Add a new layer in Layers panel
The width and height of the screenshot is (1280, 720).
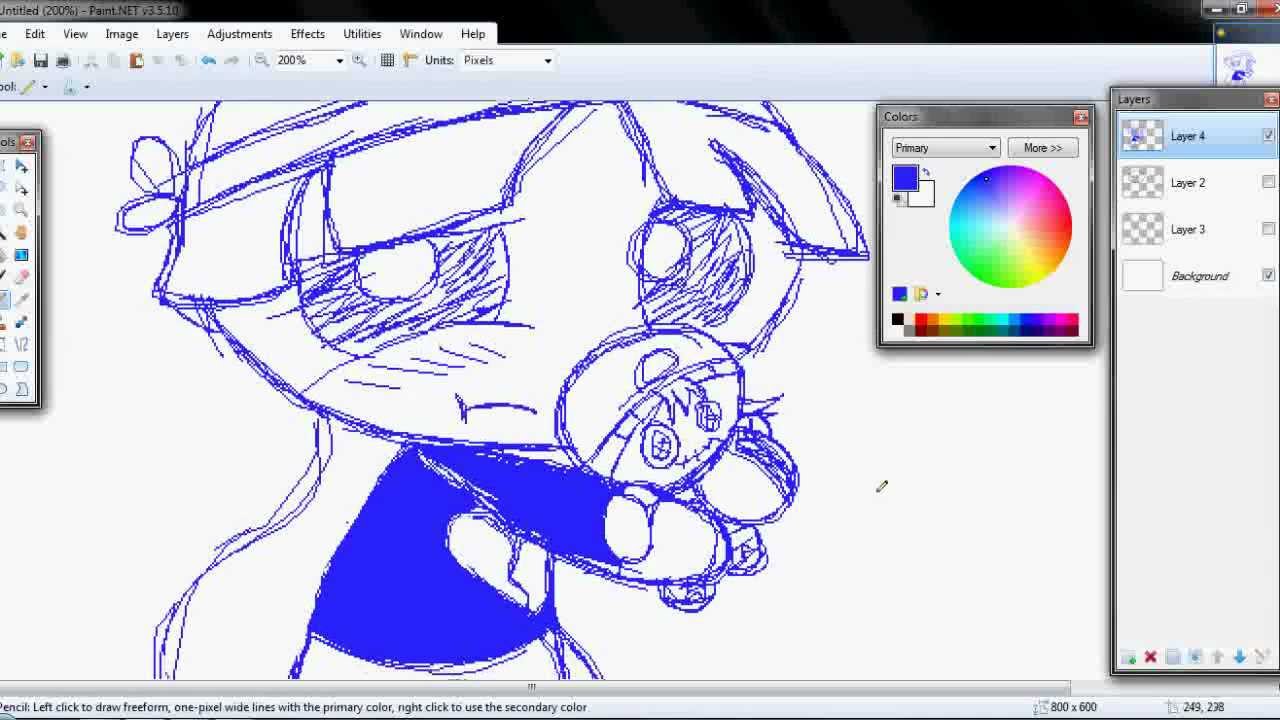point(1128,657)
